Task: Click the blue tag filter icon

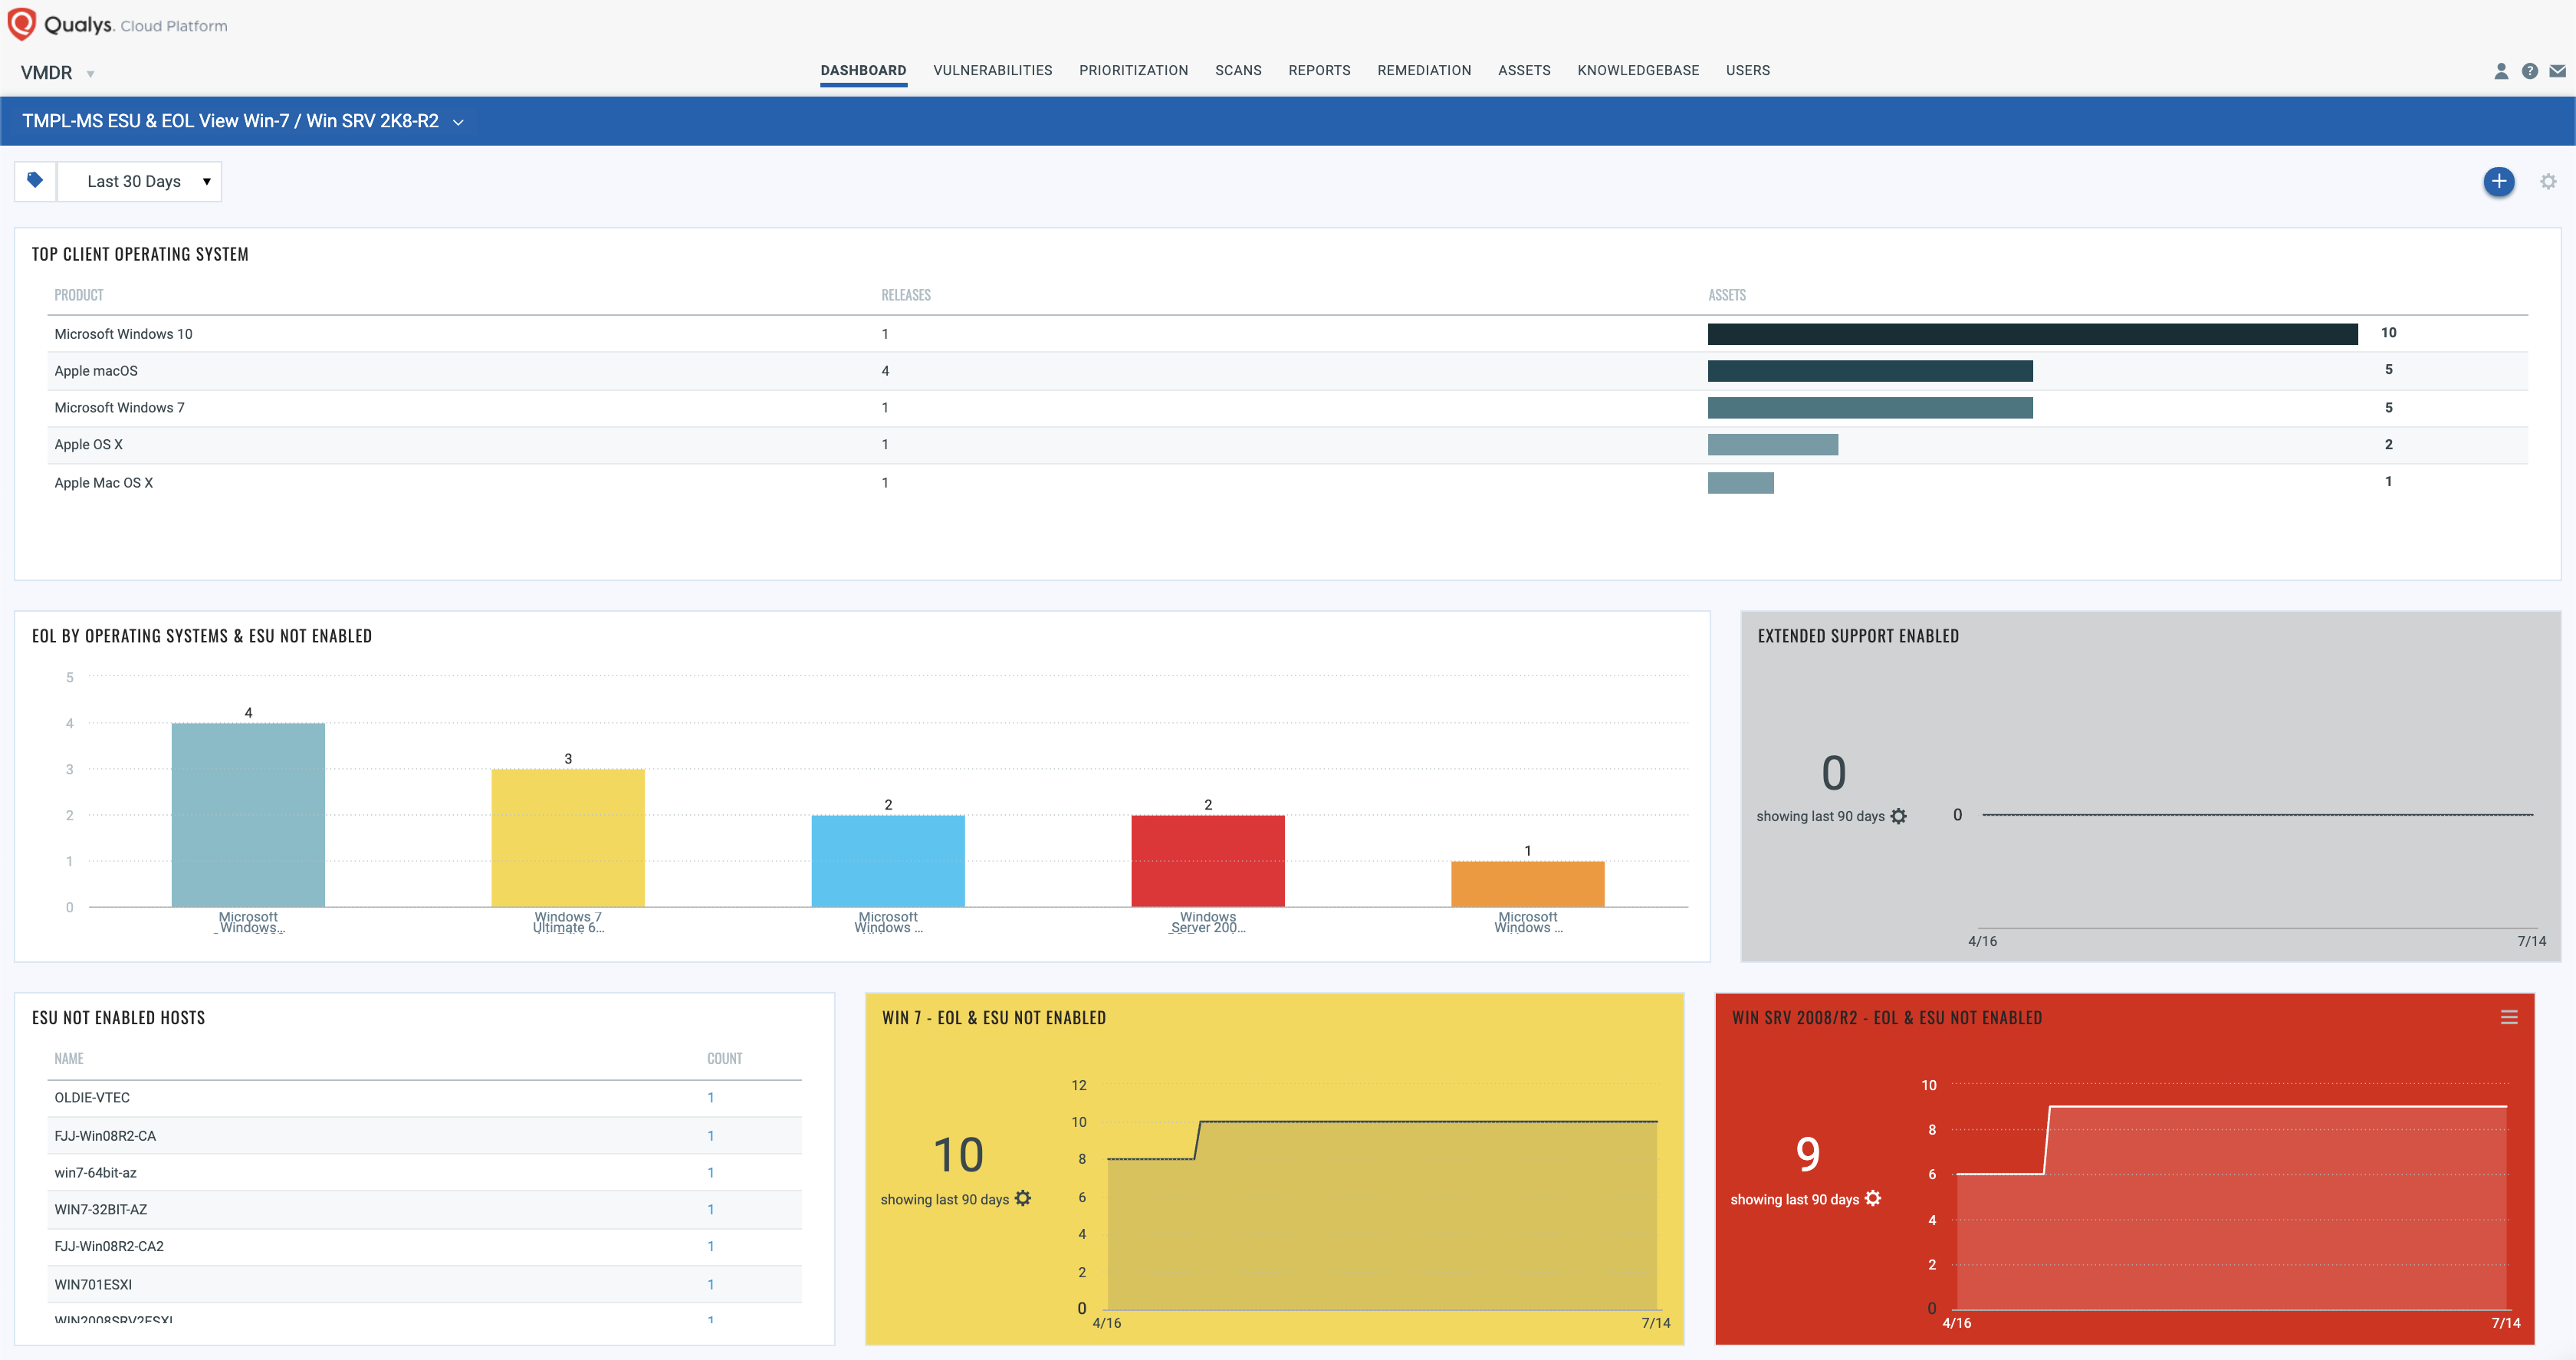Action: pyautogui.click(x=35, y=180)
